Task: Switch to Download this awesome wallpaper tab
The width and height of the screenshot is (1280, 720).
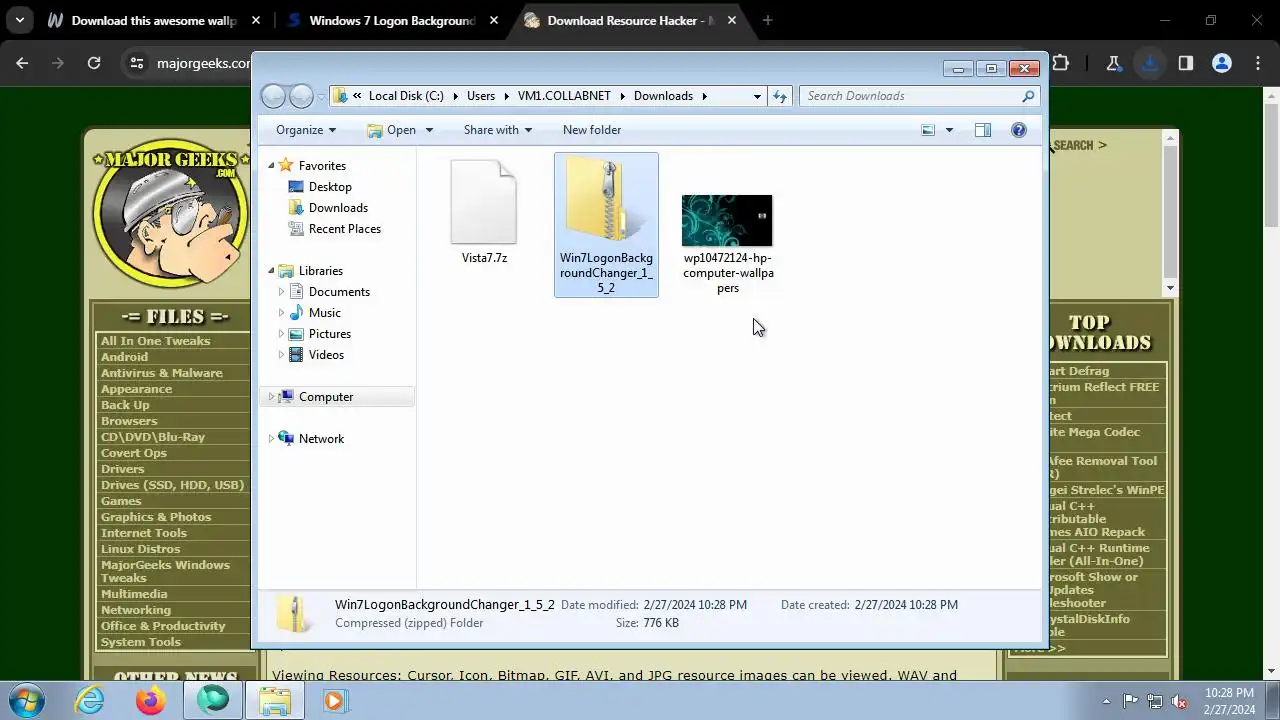Action: tap(155, 20)
